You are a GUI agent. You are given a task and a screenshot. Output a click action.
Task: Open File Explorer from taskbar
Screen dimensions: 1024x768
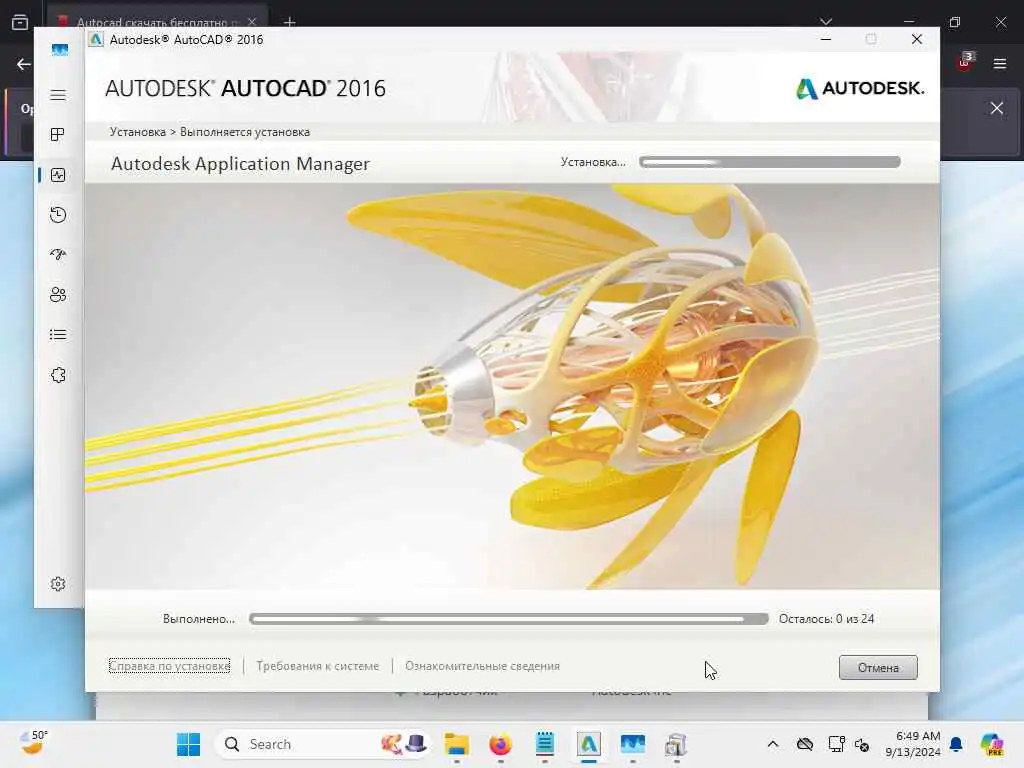tap(456, 744)
